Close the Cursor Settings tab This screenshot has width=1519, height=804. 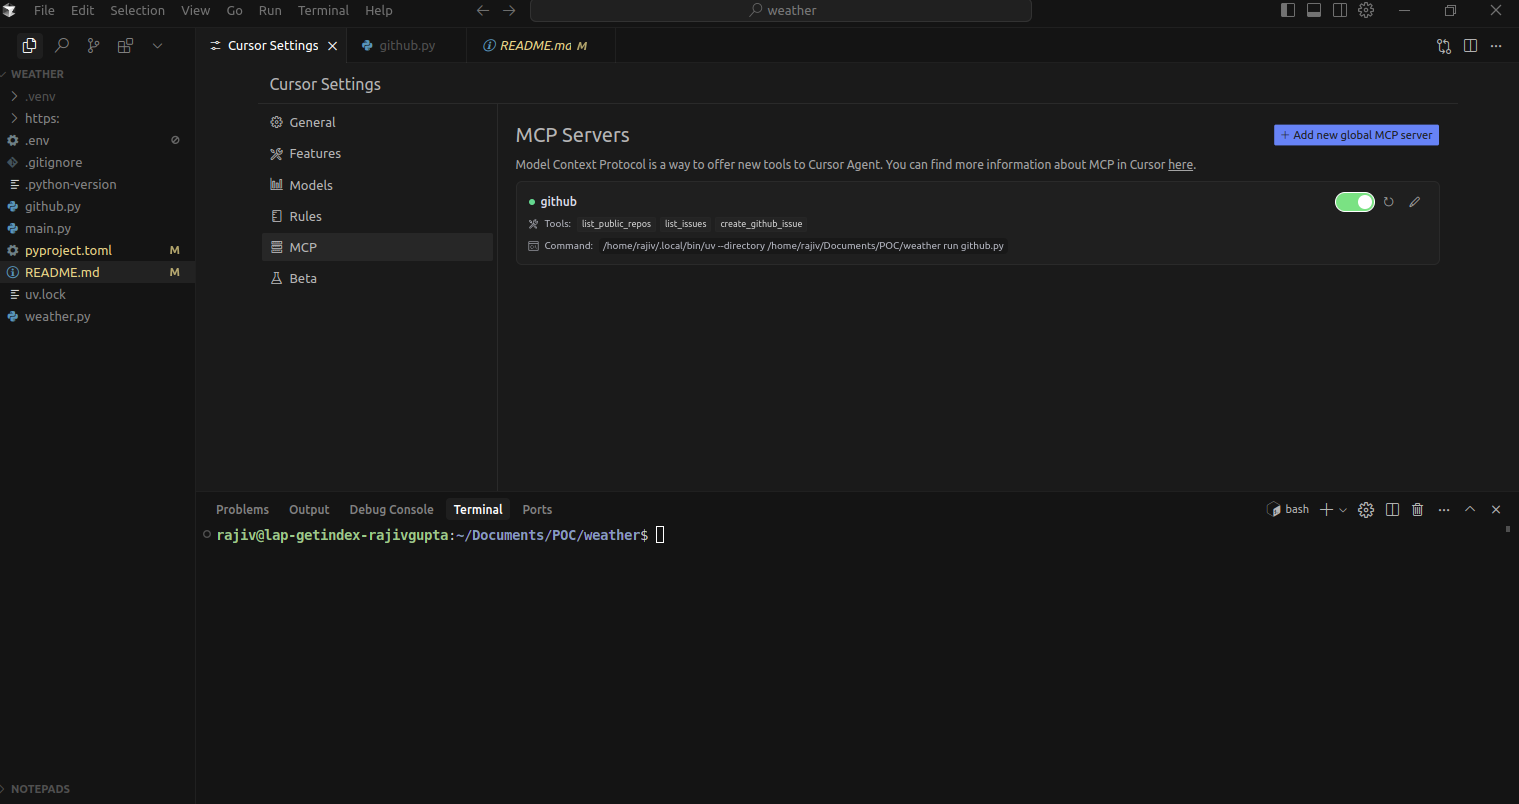pos(333,46)
